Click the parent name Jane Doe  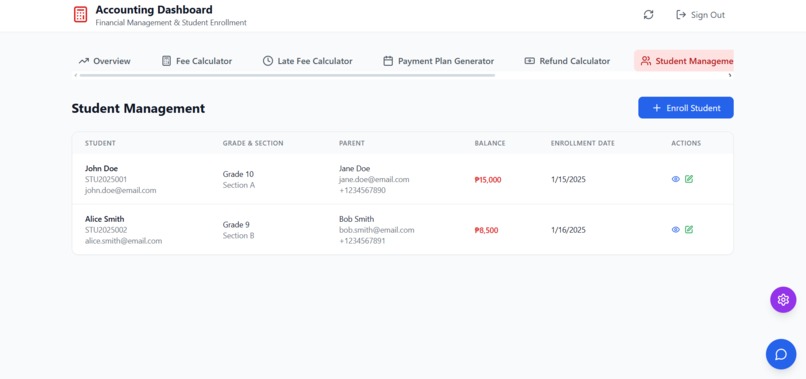pos(355,169)
